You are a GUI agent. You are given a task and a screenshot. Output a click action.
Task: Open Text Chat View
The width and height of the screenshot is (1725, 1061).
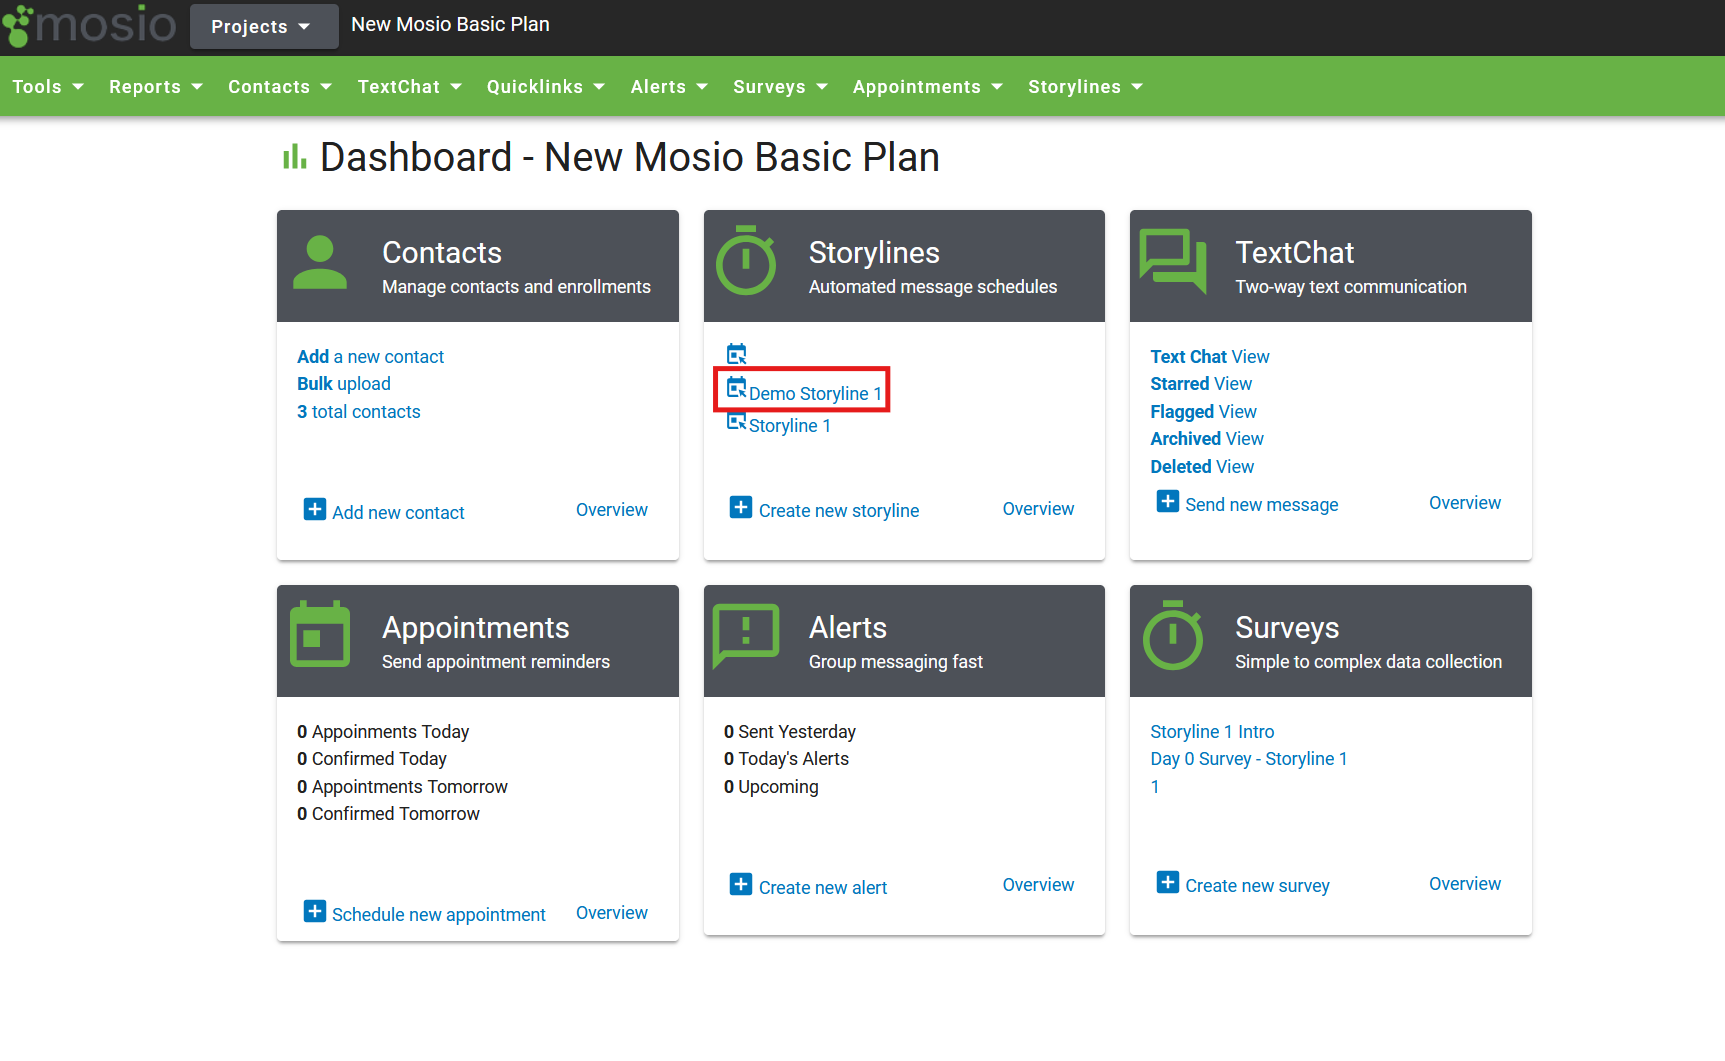pos(1210,357)
